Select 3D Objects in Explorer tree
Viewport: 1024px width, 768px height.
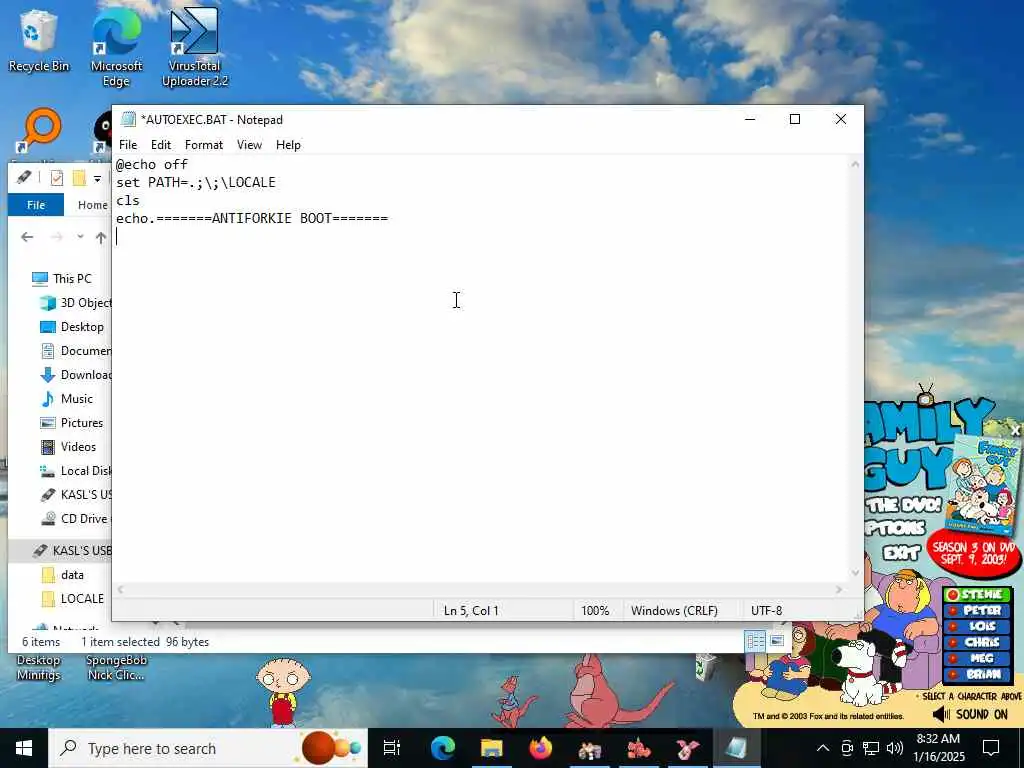coord(78,303)
